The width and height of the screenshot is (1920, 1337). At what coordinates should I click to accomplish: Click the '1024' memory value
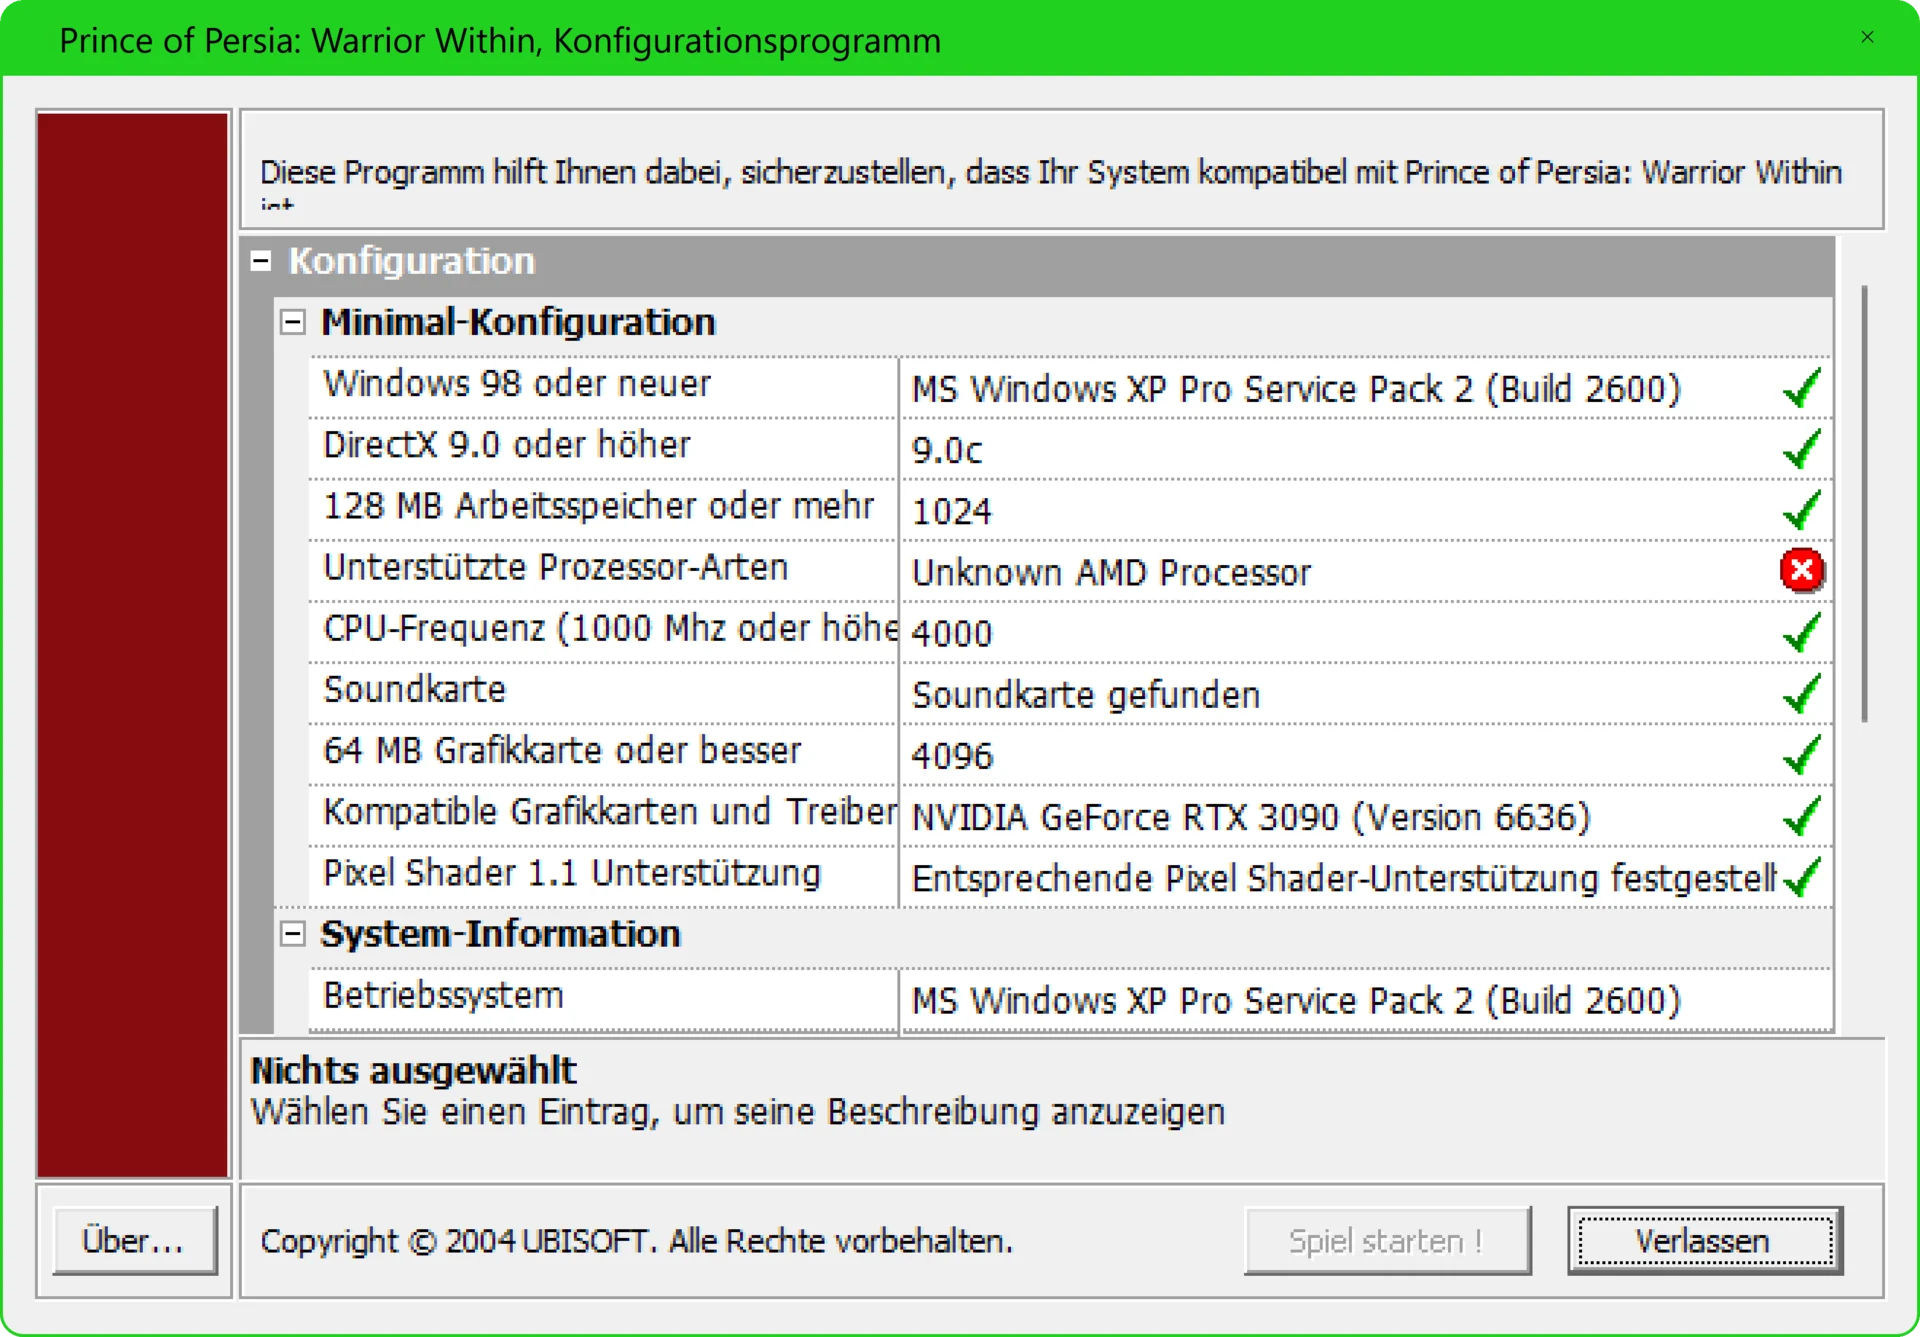click(952, 511)
